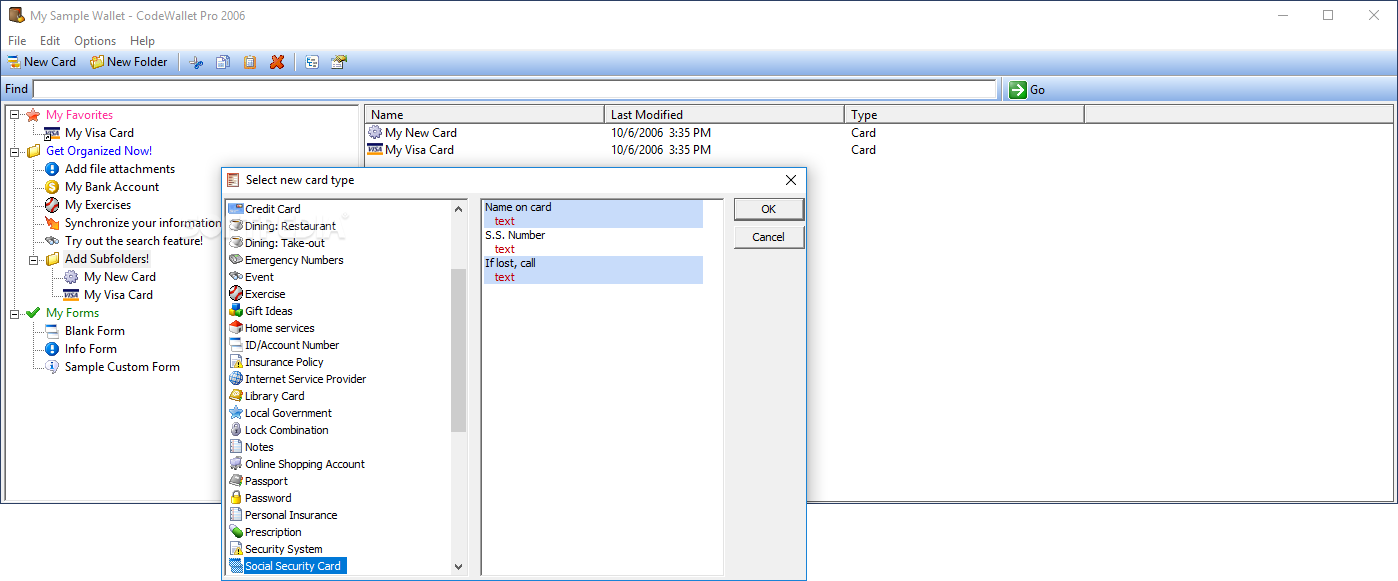Click the Credit Card type icon
This screenshot has width=1398, height=581.
pos(236,209)
